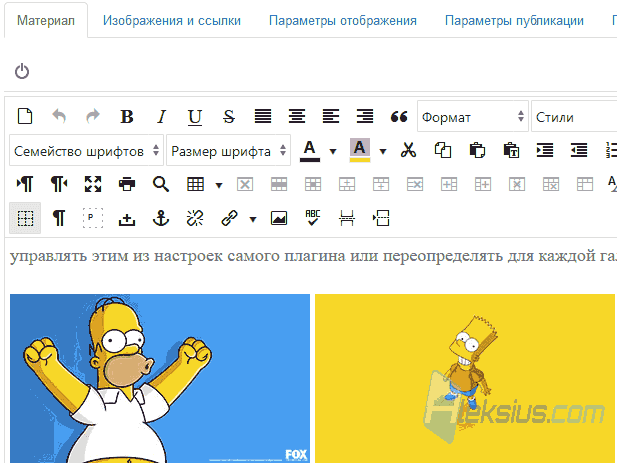Delete the table column
Viewport: 617px width, 469px height.
click(x=517, y=184)
